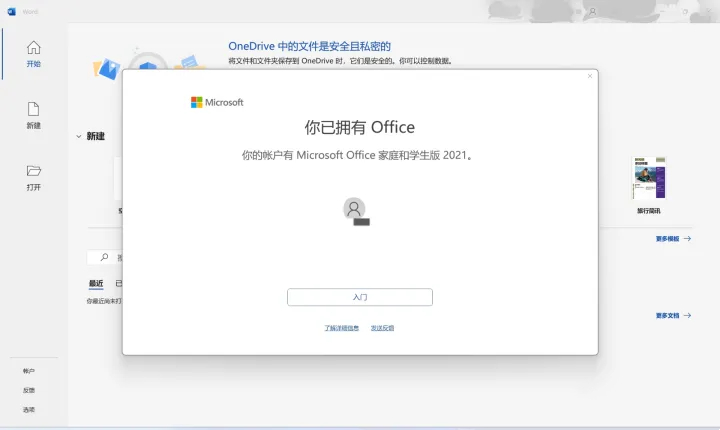Click the Word app icon in the title bar
Viewport: 720px width, 430px height.
(x=11, y=11)
